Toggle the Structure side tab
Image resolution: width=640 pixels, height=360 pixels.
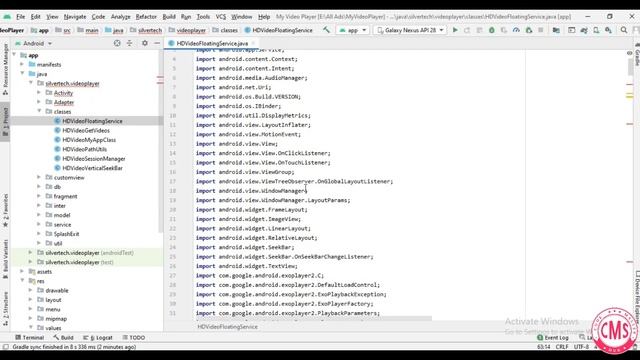5,309
